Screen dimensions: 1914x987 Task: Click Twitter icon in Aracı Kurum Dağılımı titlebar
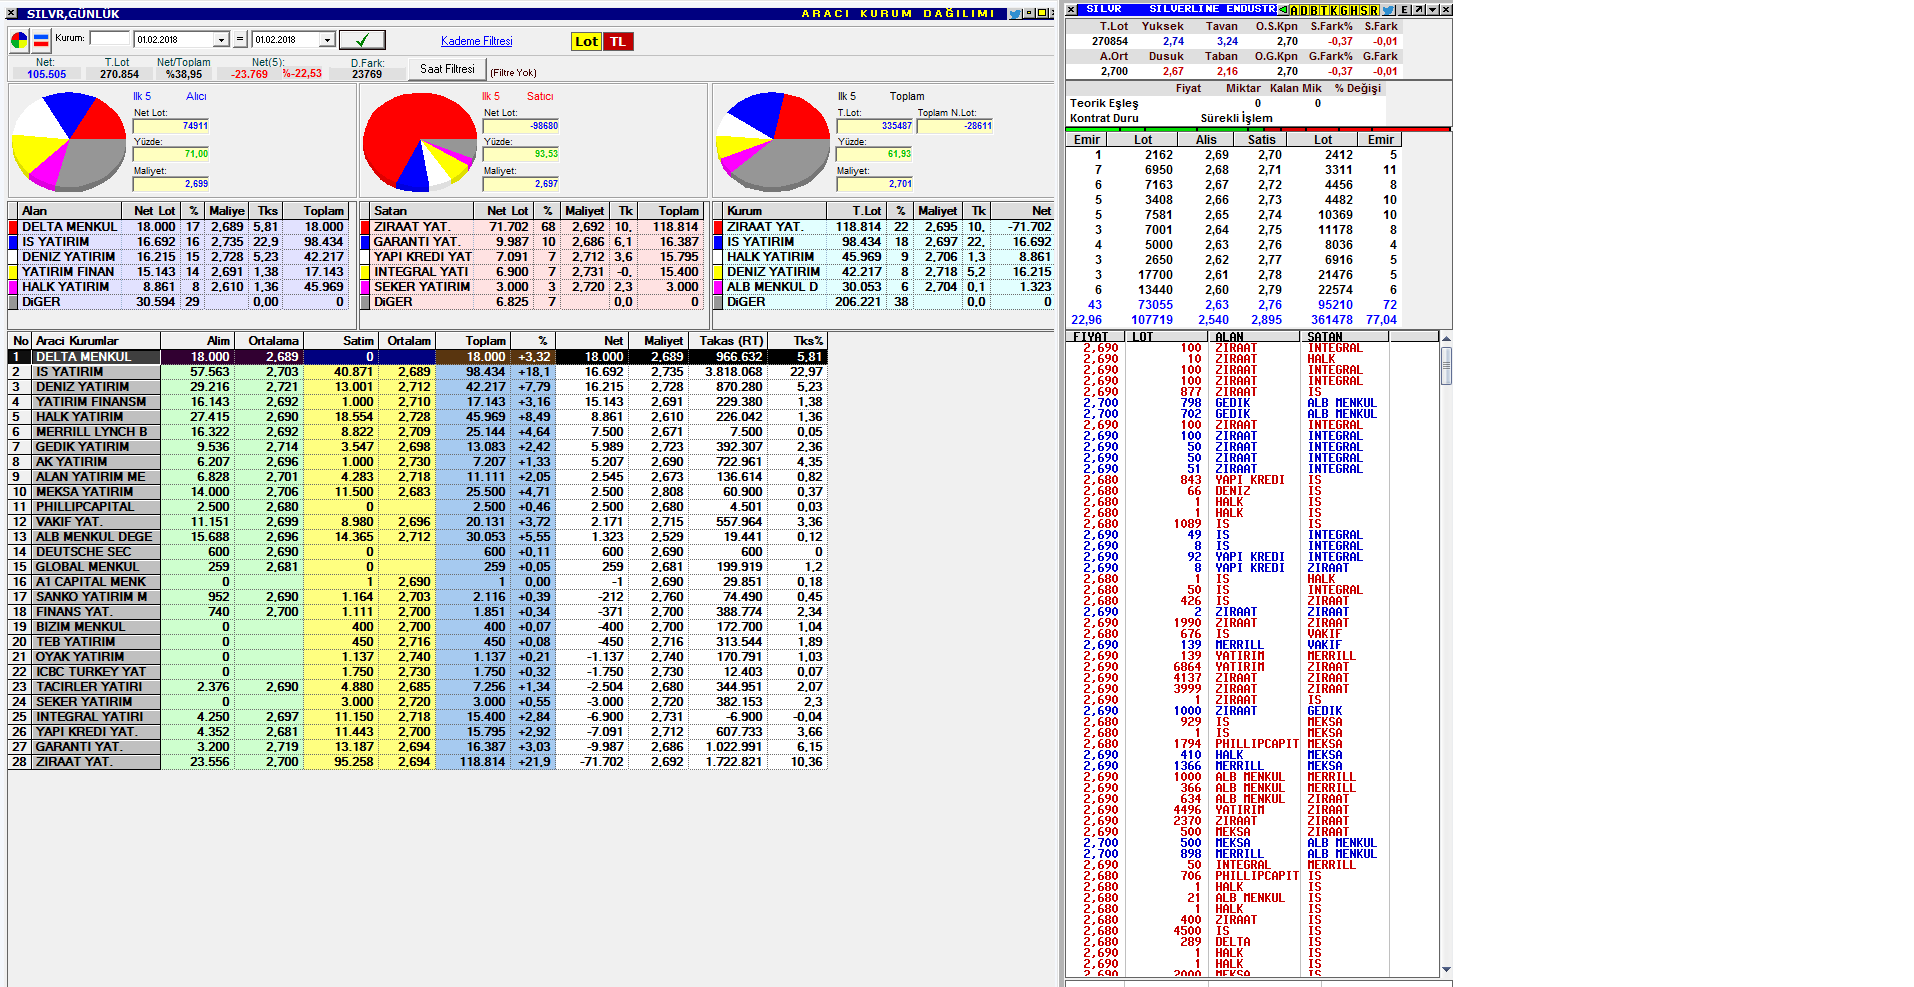pos(1015,13)
